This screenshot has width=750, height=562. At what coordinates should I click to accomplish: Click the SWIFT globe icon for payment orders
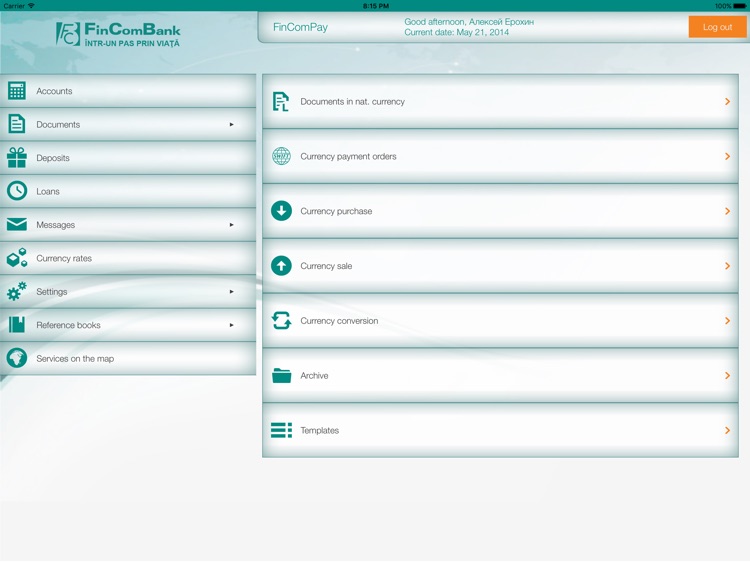pos(281,156)
